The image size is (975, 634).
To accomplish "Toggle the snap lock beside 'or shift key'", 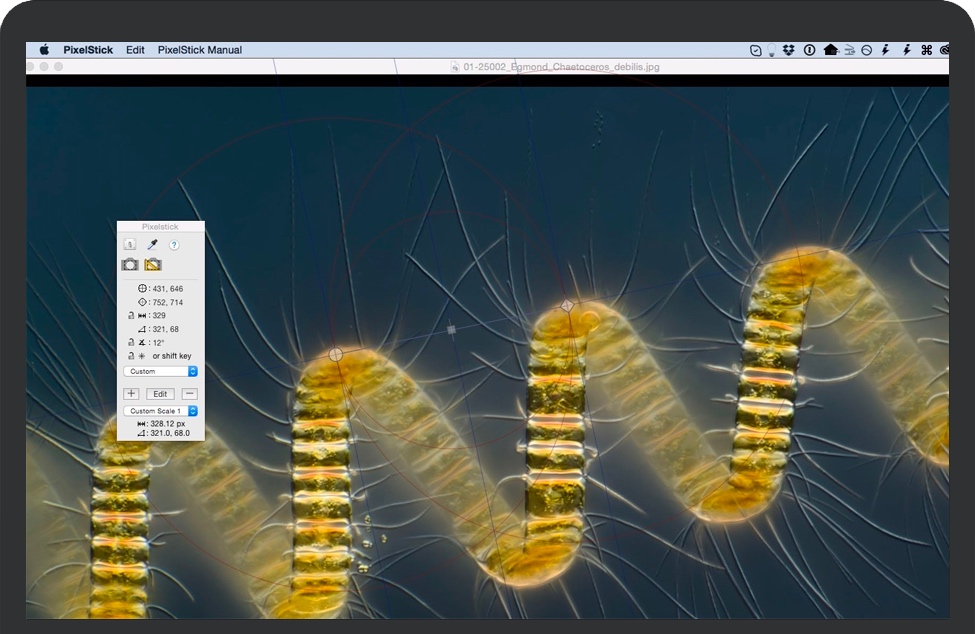I will 131,355.
